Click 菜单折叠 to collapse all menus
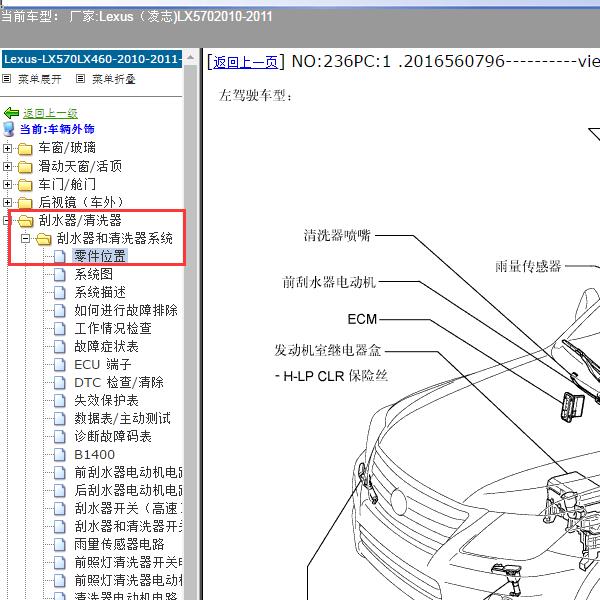 [114, 79]
